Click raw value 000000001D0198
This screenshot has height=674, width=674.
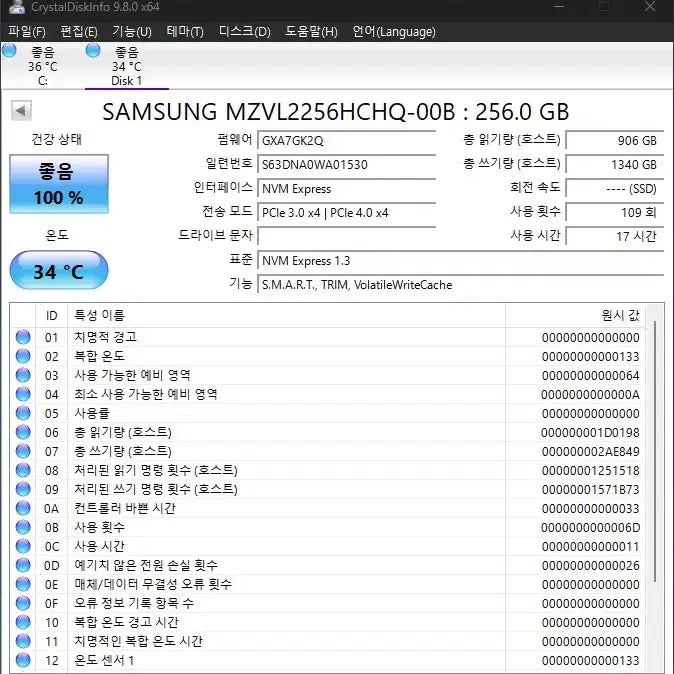point(590,432)
